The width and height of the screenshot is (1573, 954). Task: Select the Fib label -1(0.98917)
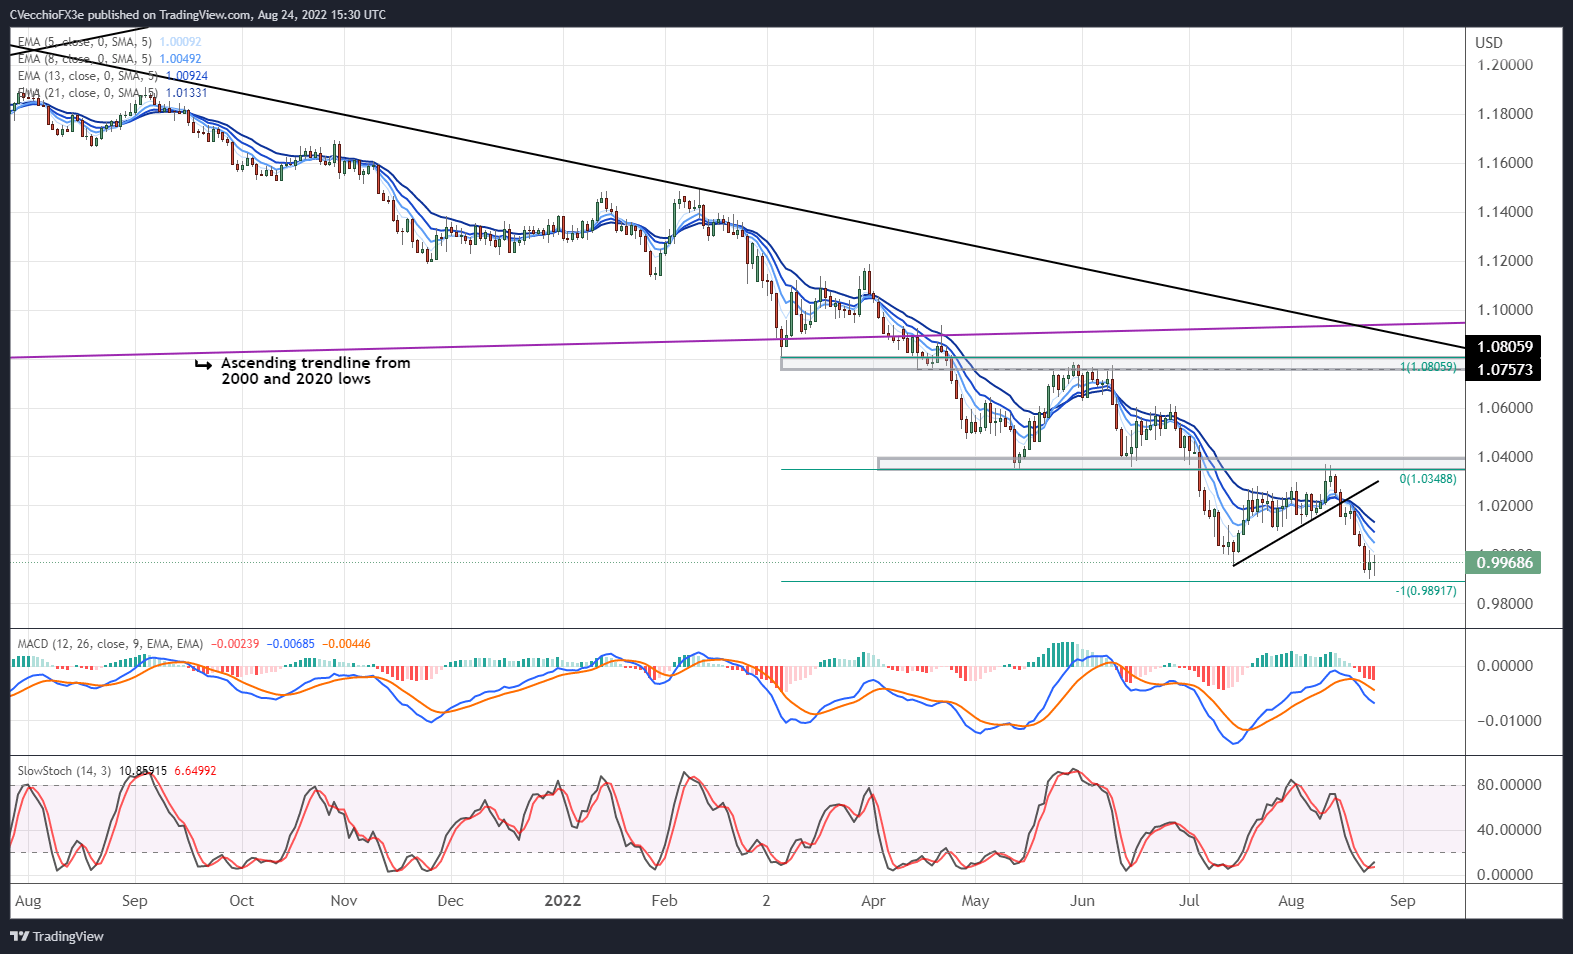pos(1426,591)
